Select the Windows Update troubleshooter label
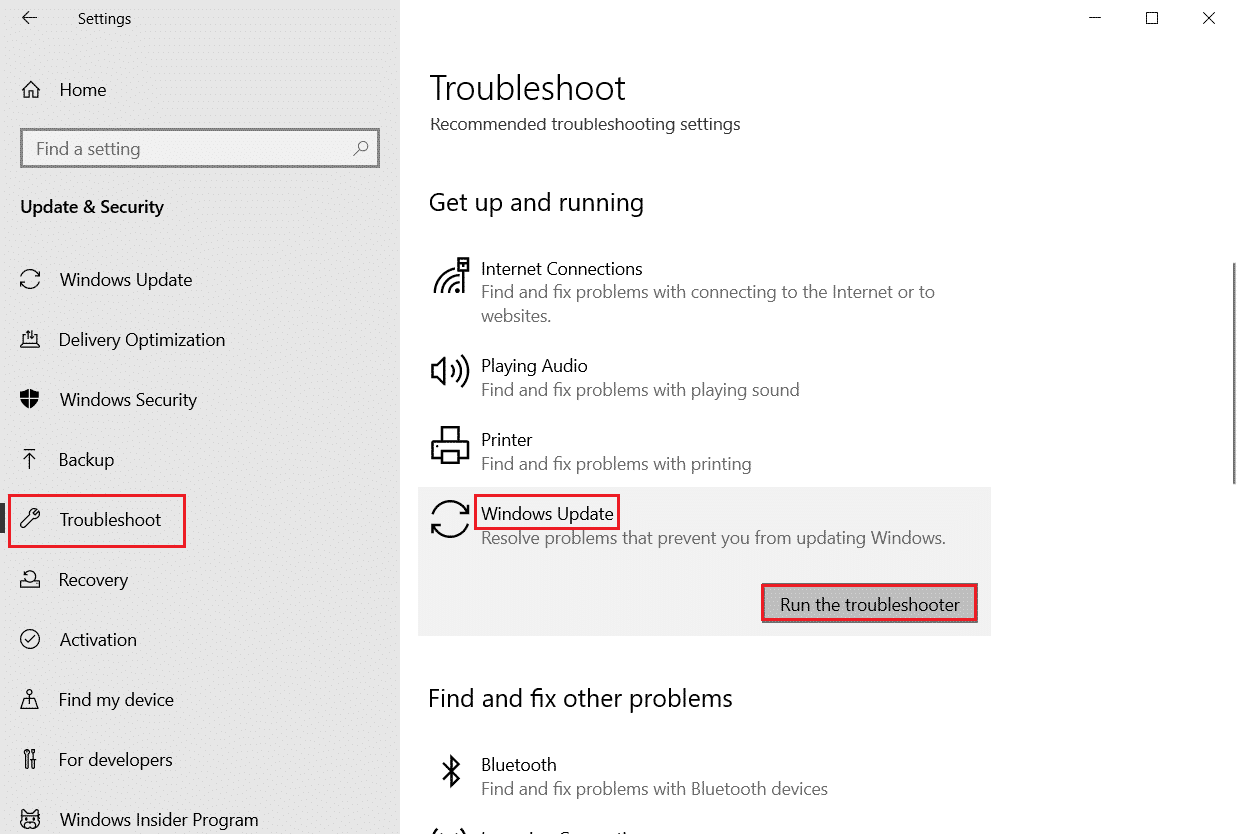This screenshot has height=834, width=1237. (547, 512)
